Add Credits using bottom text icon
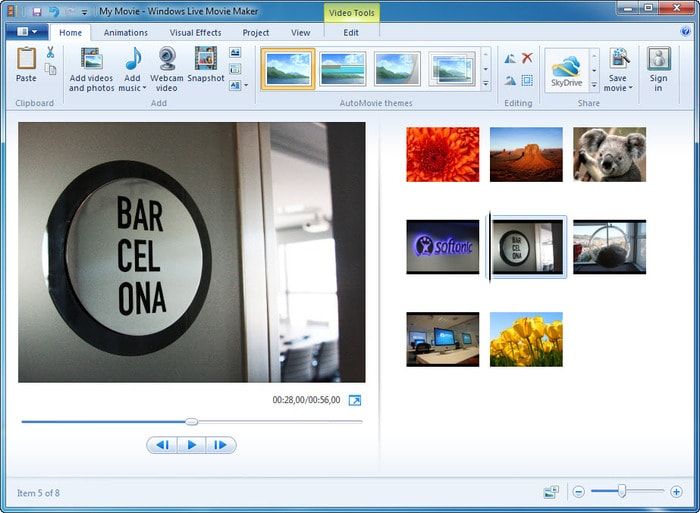Screen dimensions: 700x513 pyautogui.click(x=235, y=85)
